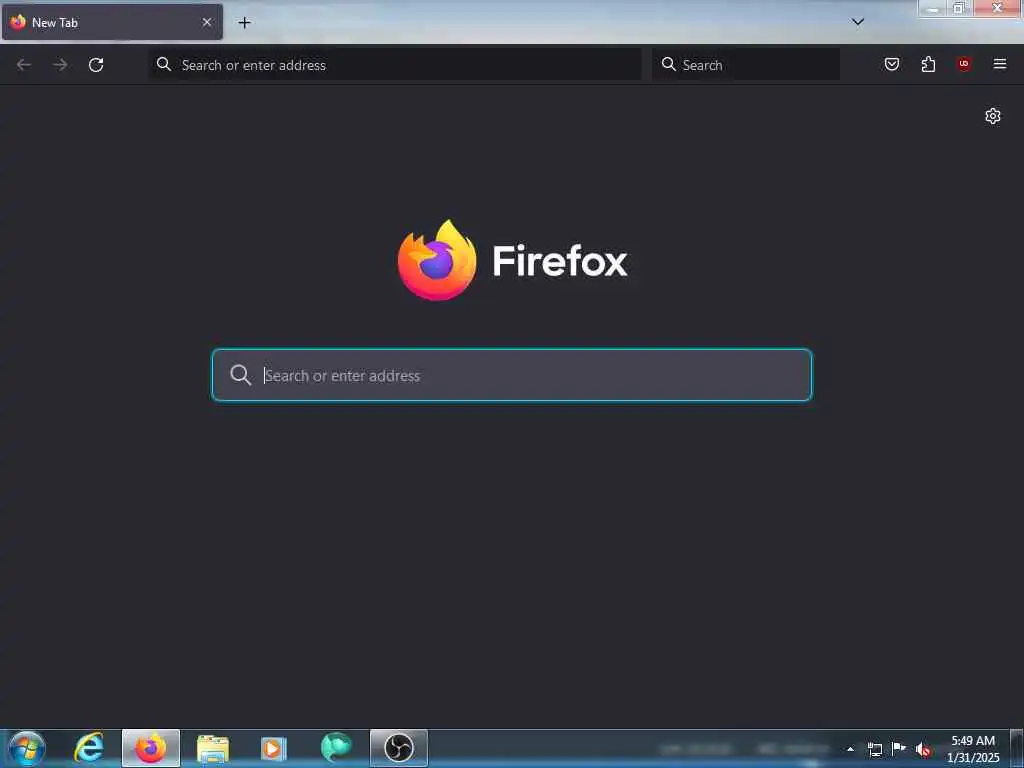Open the uBlock Origin extension icon
Viewport: 1024px width, 768px height.
coord(964,64)
